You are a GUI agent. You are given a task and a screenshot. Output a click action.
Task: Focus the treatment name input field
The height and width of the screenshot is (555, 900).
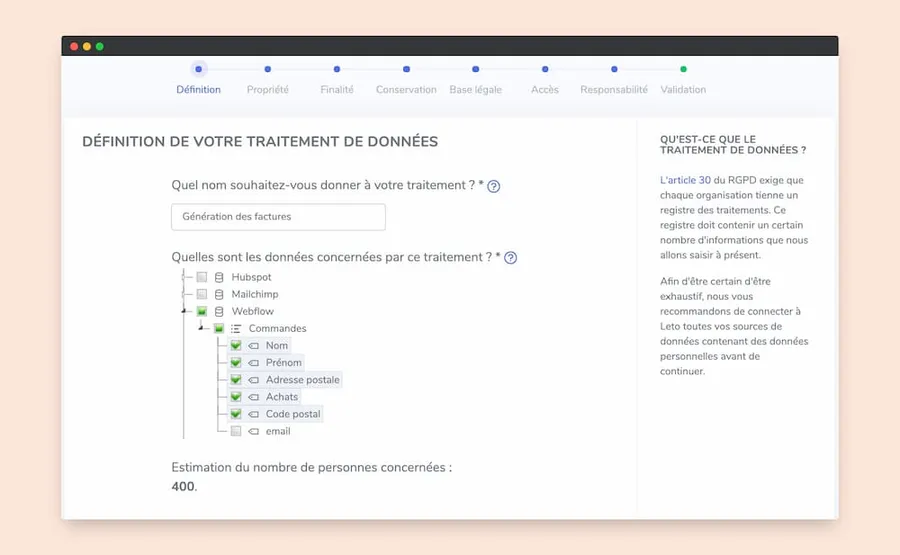pos(278,217)
